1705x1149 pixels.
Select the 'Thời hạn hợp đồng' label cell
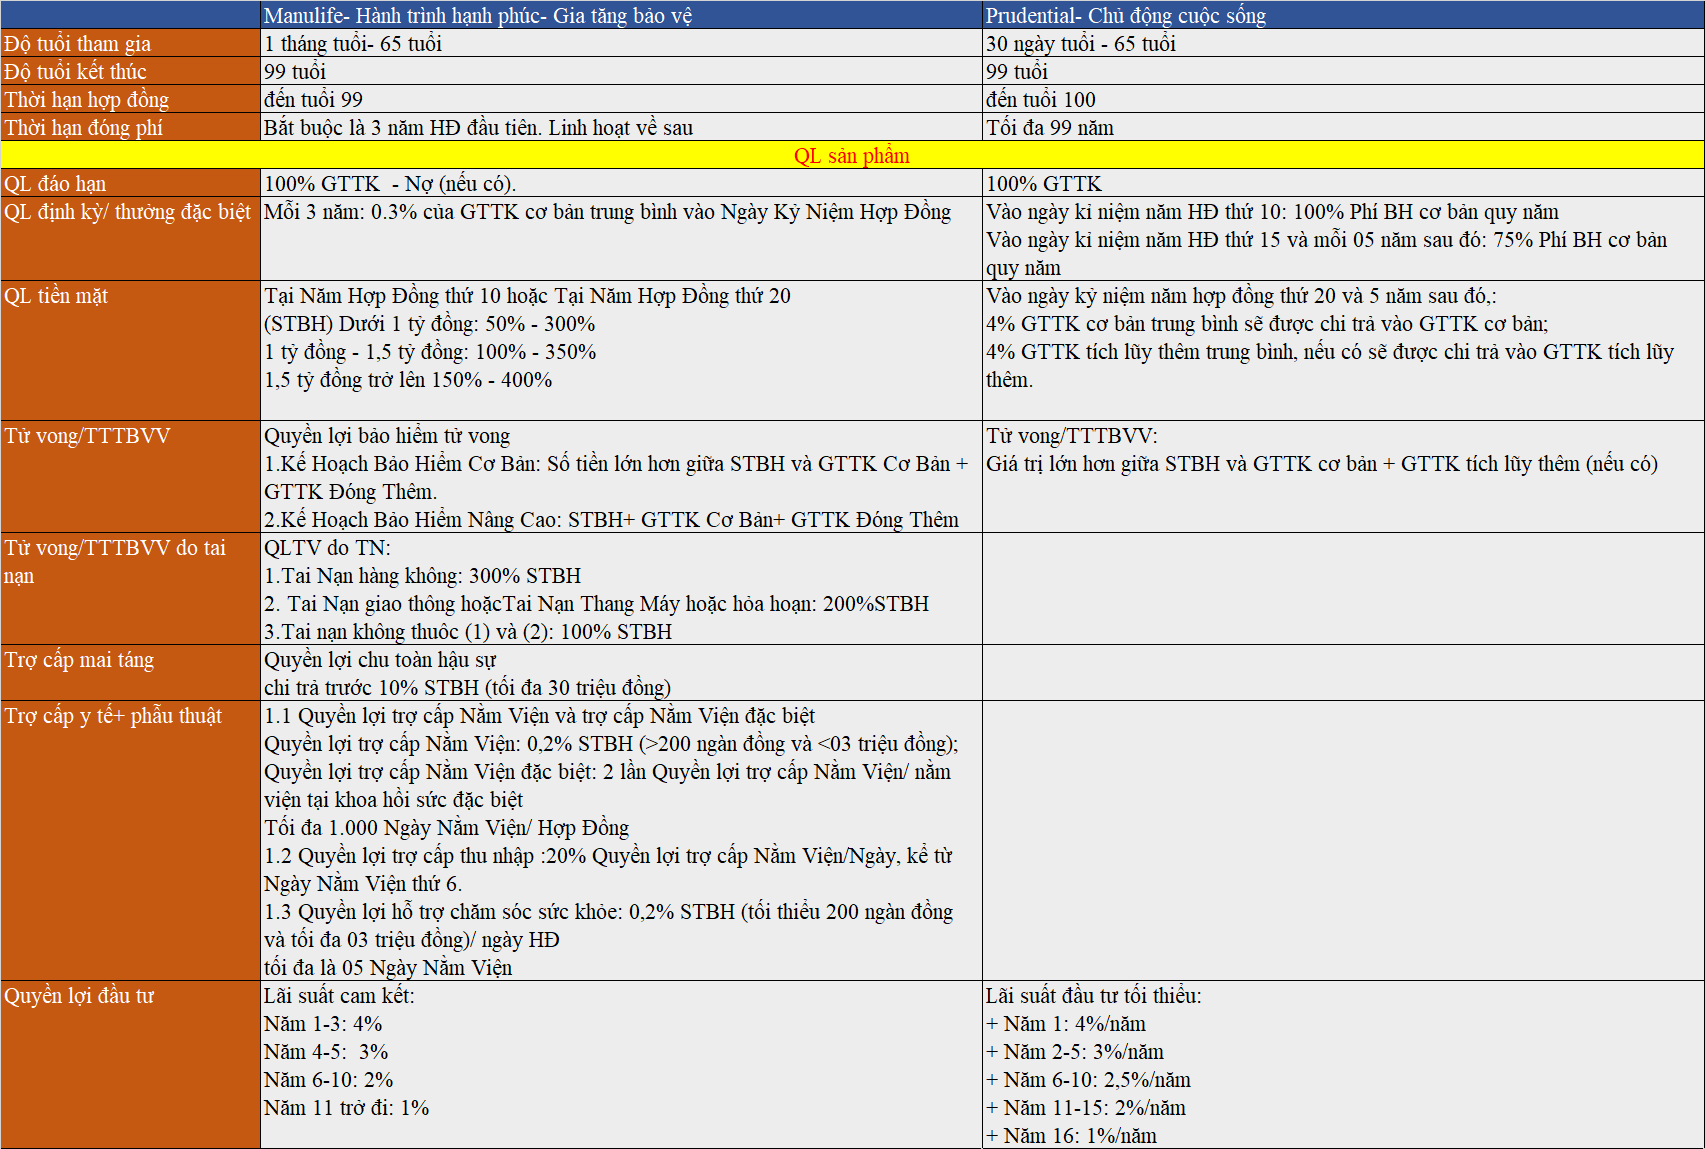pyautogui.click(x=130, y=99)
